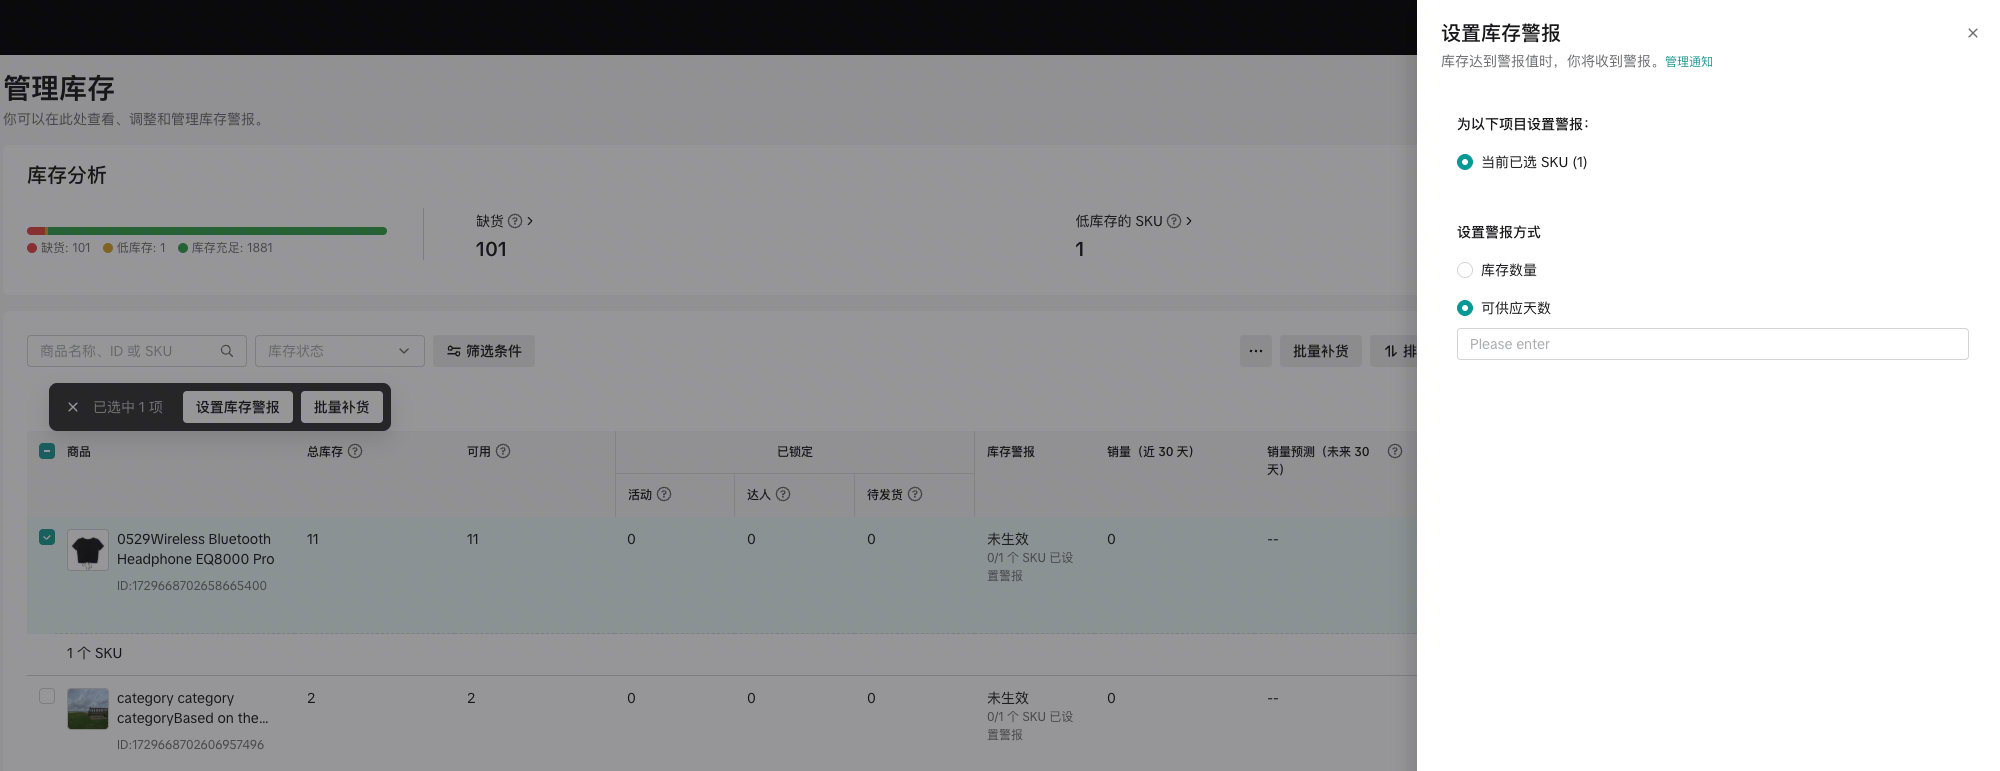Click the help icon next to 总库存
2000x771 pixels.
point(355,451)
